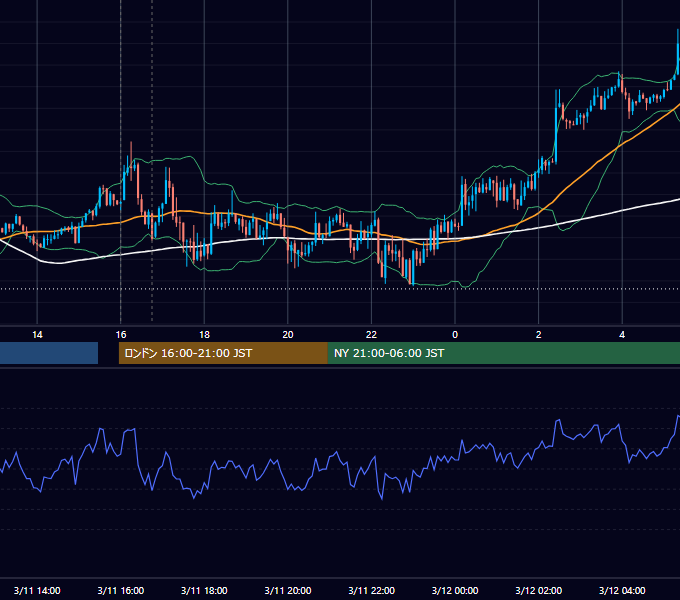Click the NY 21:00-06:00 JST session bar

503,353
